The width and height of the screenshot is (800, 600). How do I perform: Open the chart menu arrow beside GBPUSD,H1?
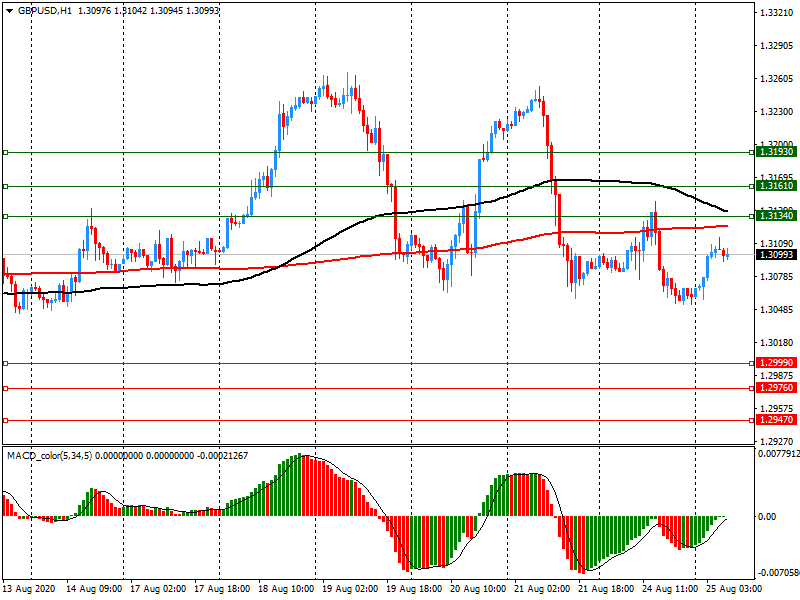tap(10, 11)
